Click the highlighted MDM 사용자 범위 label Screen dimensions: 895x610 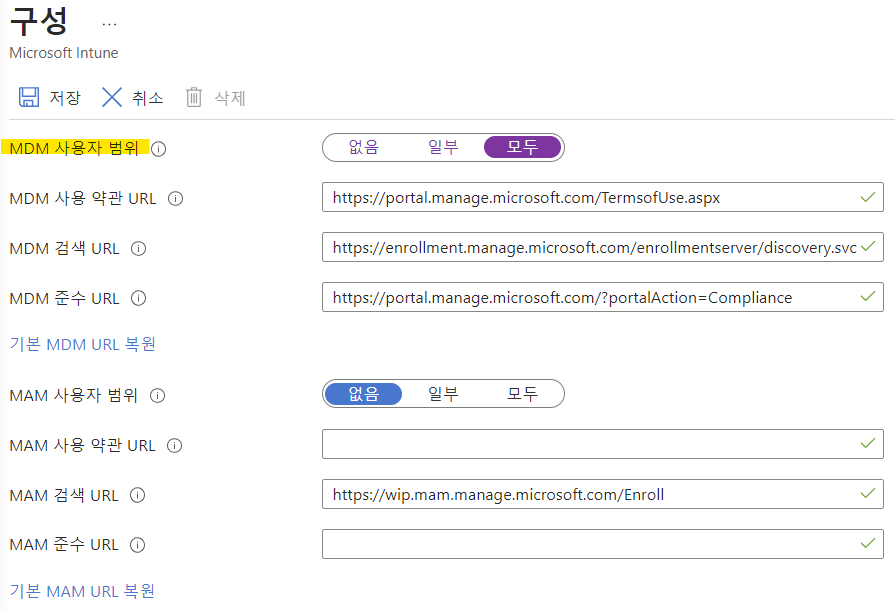[x=74, y=148]
